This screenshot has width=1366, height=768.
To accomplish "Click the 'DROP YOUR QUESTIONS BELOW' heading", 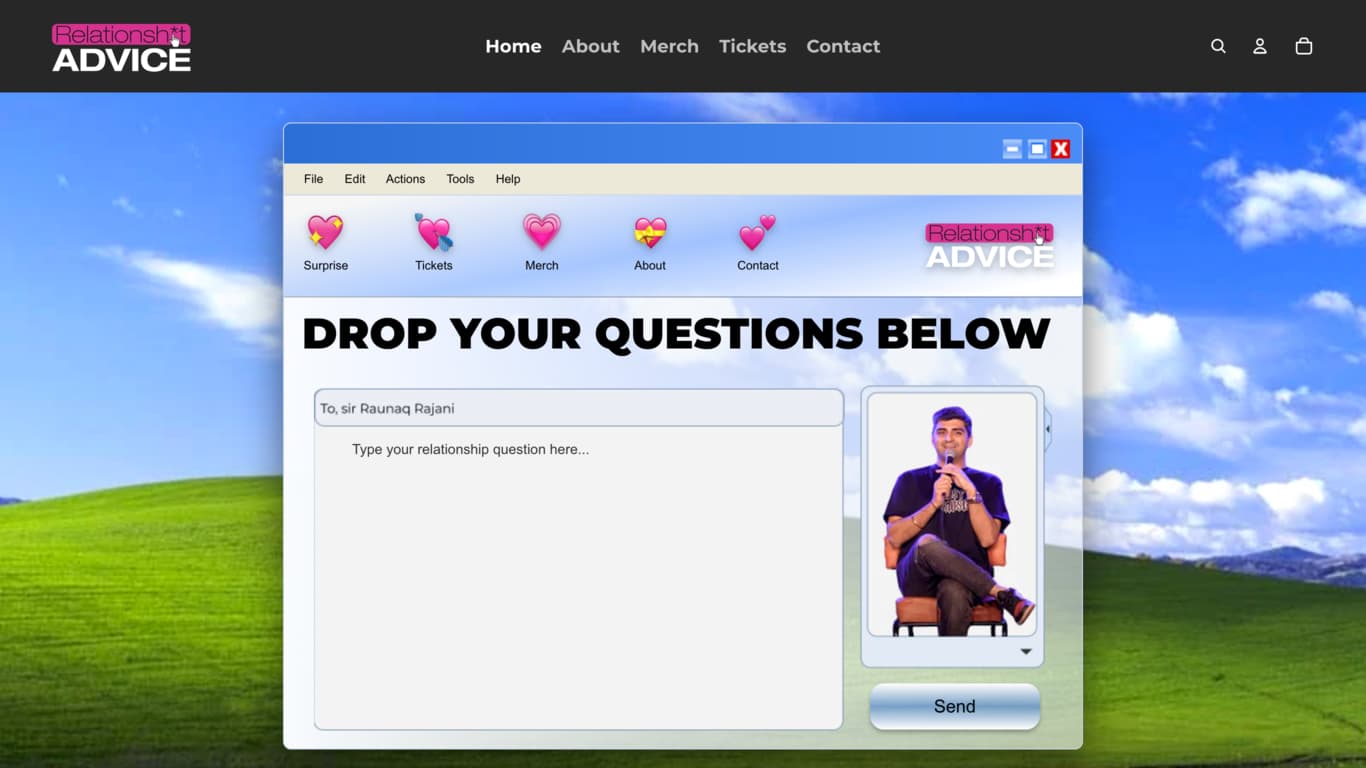I will [x=676, y=334].
